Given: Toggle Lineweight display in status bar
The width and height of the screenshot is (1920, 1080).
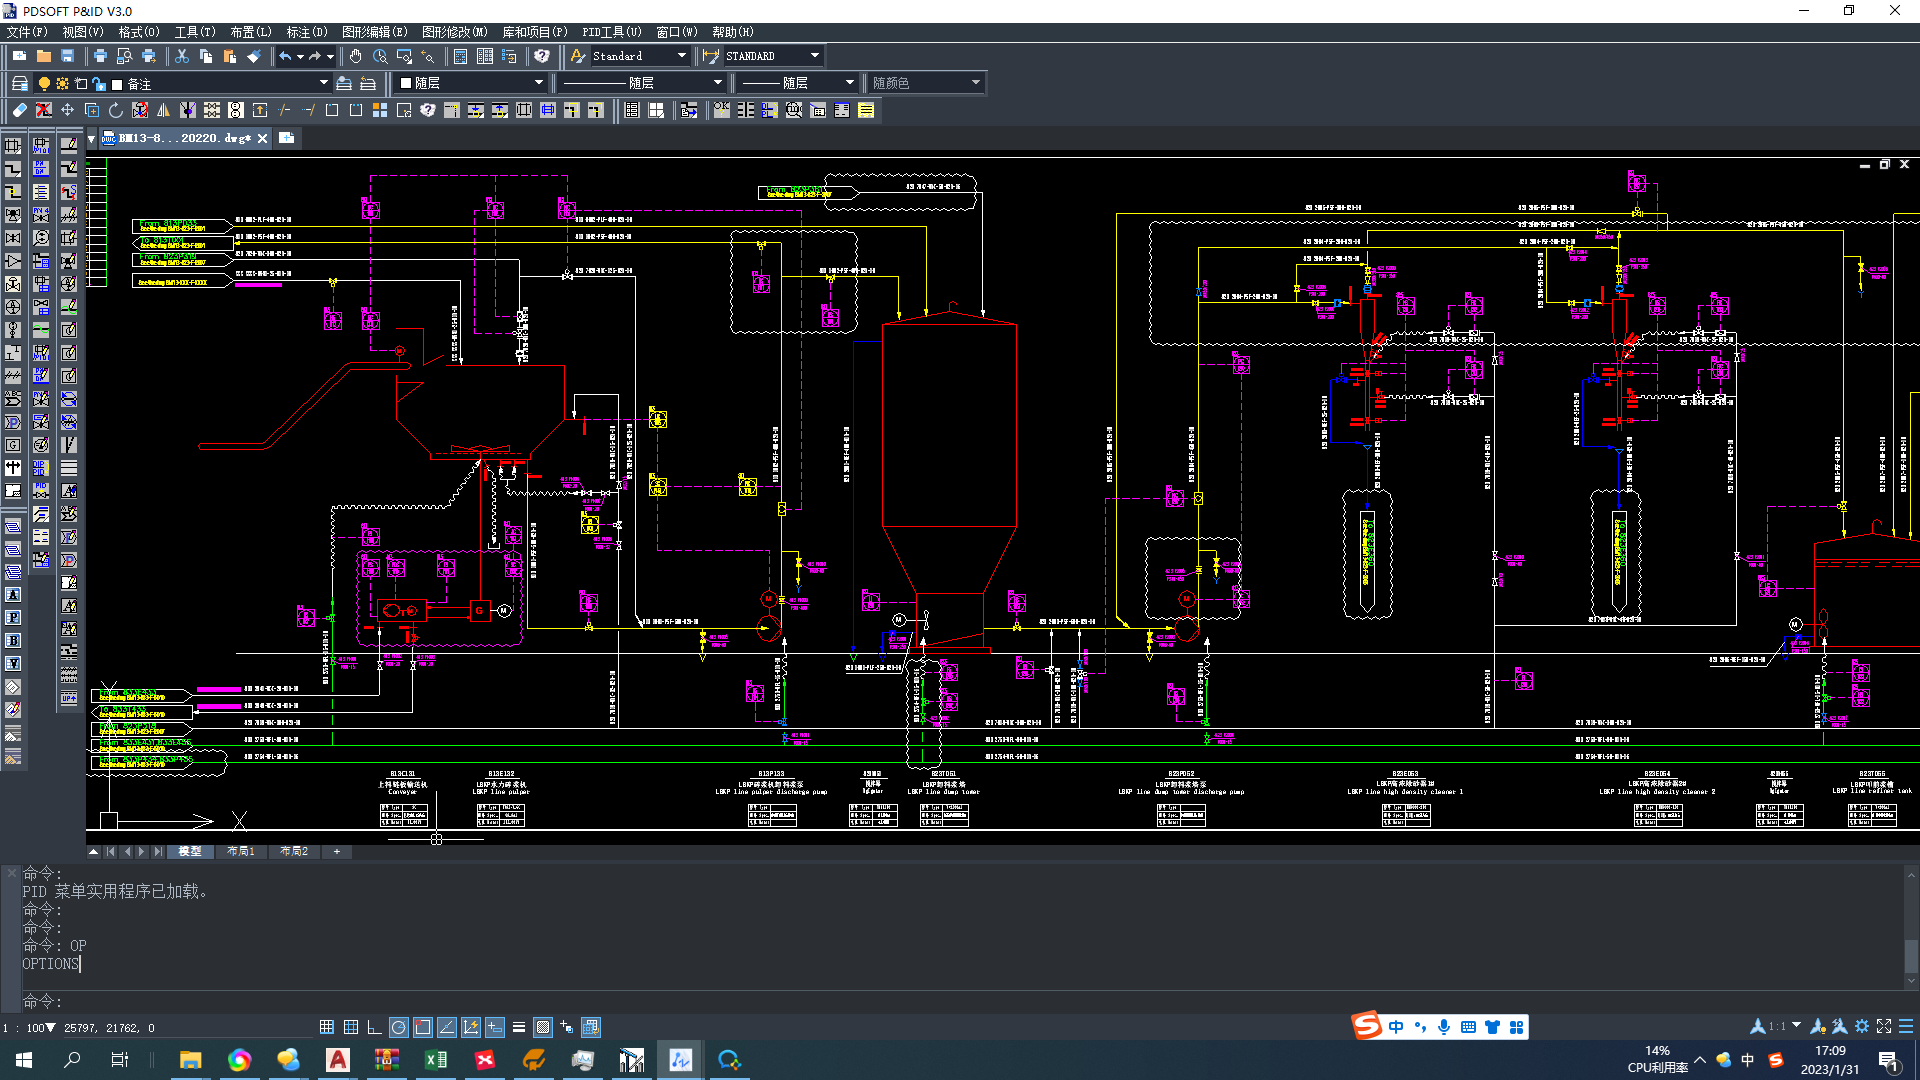Looking at the screenshot, I should pos(519,1027).
